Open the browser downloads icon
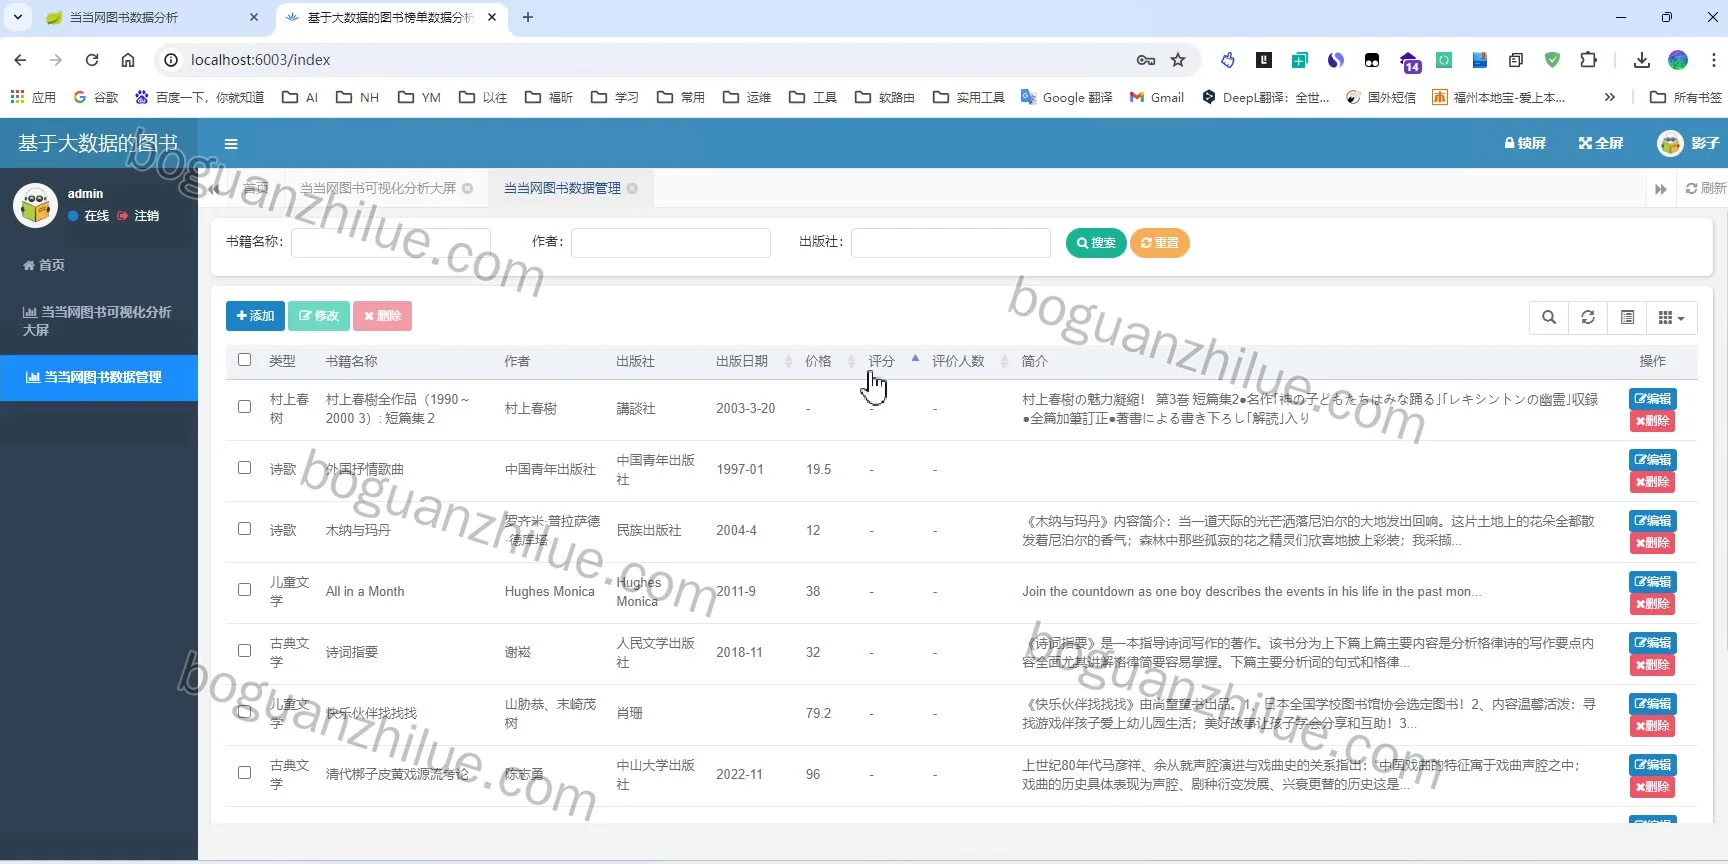Image resolution: width=1728 pixels, height=864 pixels. pos(1642,60)
